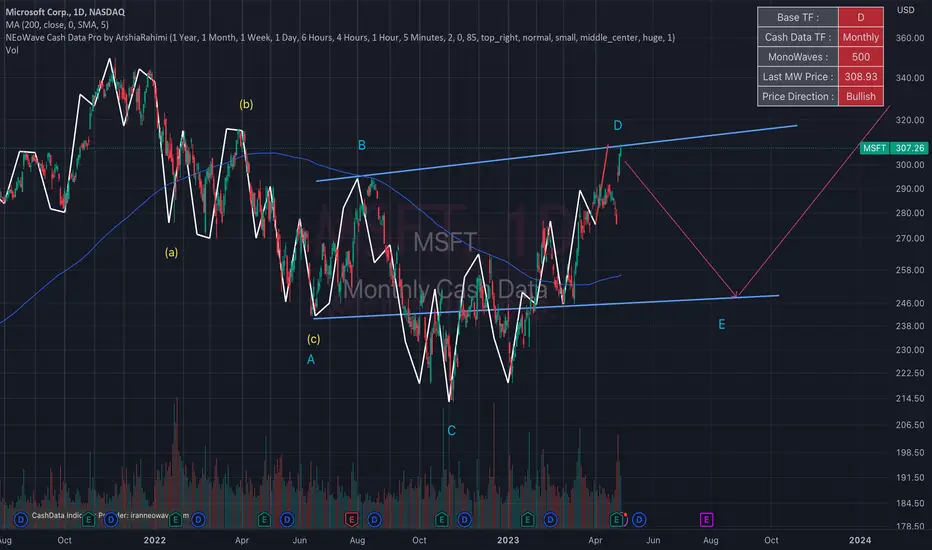Click 178.50 on the price axis
Image resolution: width=932 pixels, height=550 pixels.
pos(909,526)
